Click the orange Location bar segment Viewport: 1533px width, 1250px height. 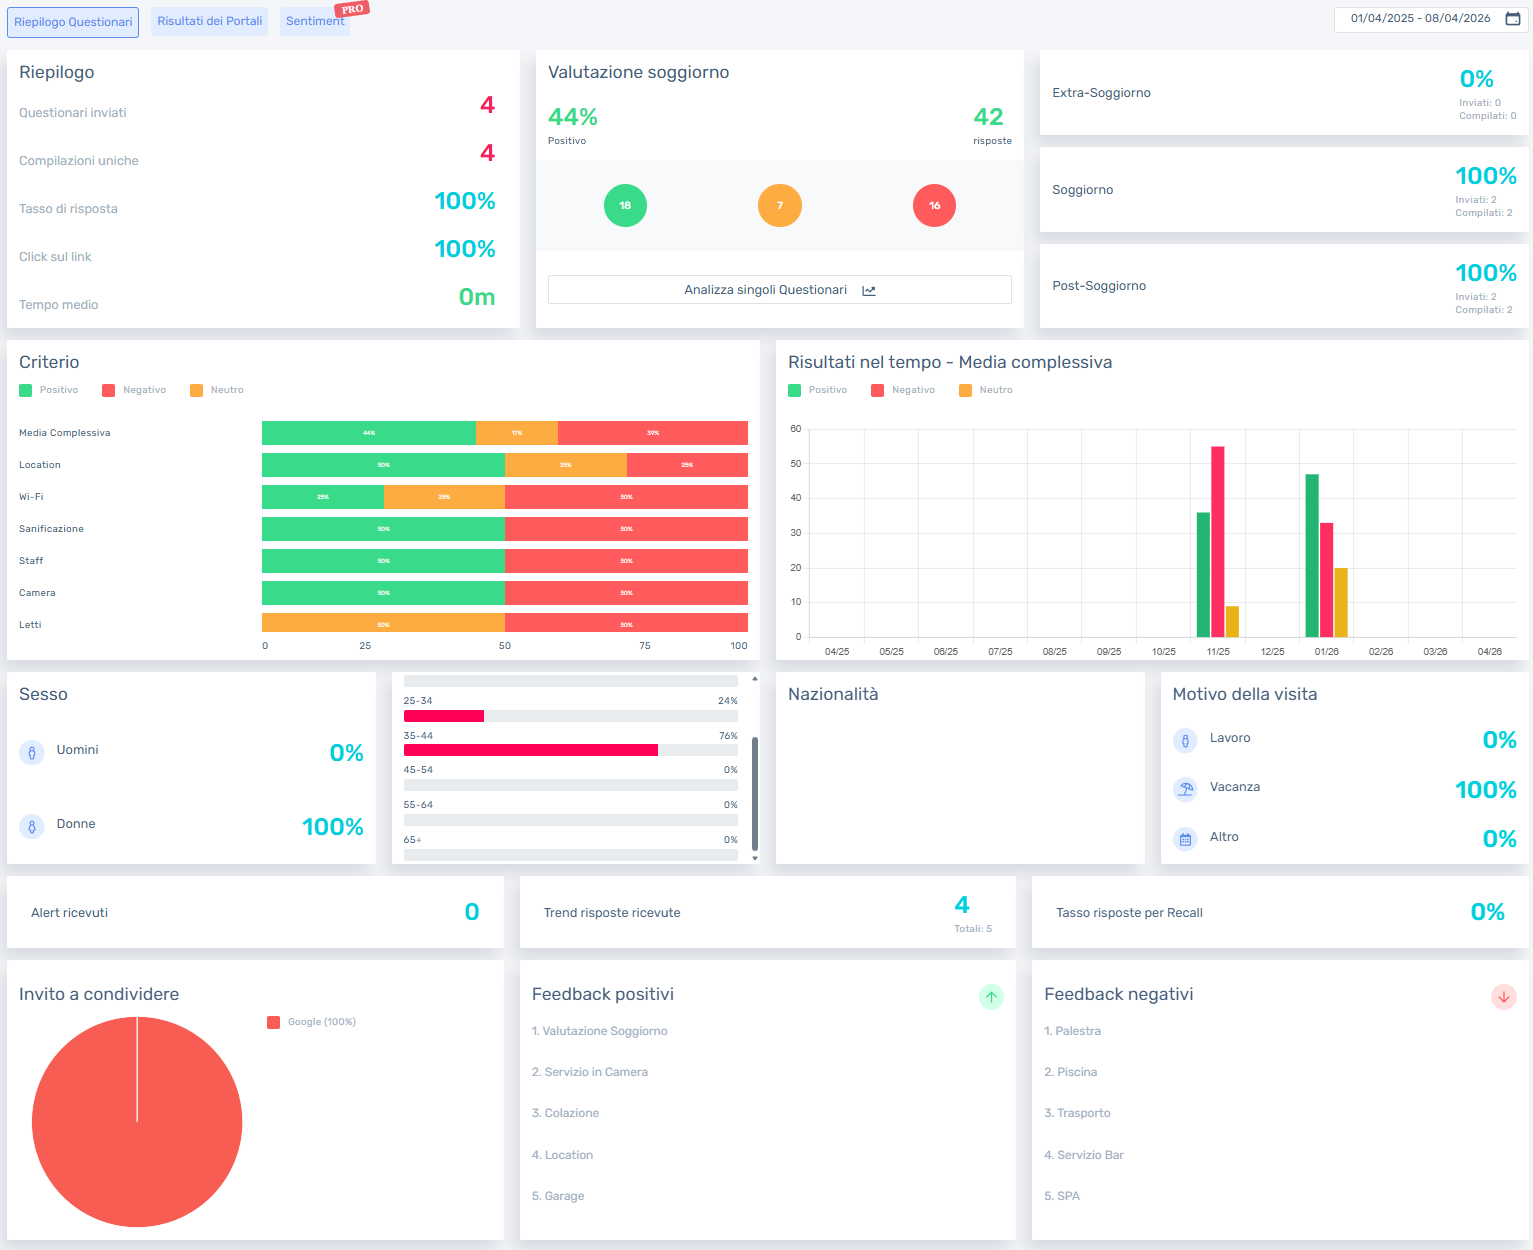coord(566,465)
